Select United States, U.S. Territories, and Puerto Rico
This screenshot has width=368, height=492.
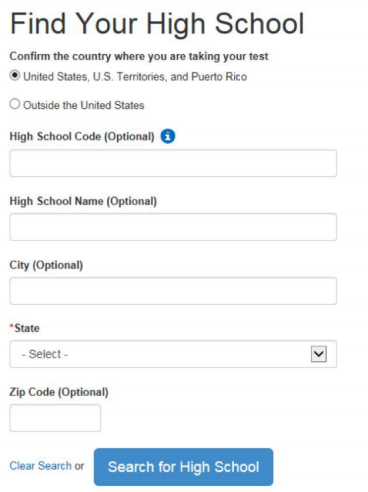coord(15,75)
